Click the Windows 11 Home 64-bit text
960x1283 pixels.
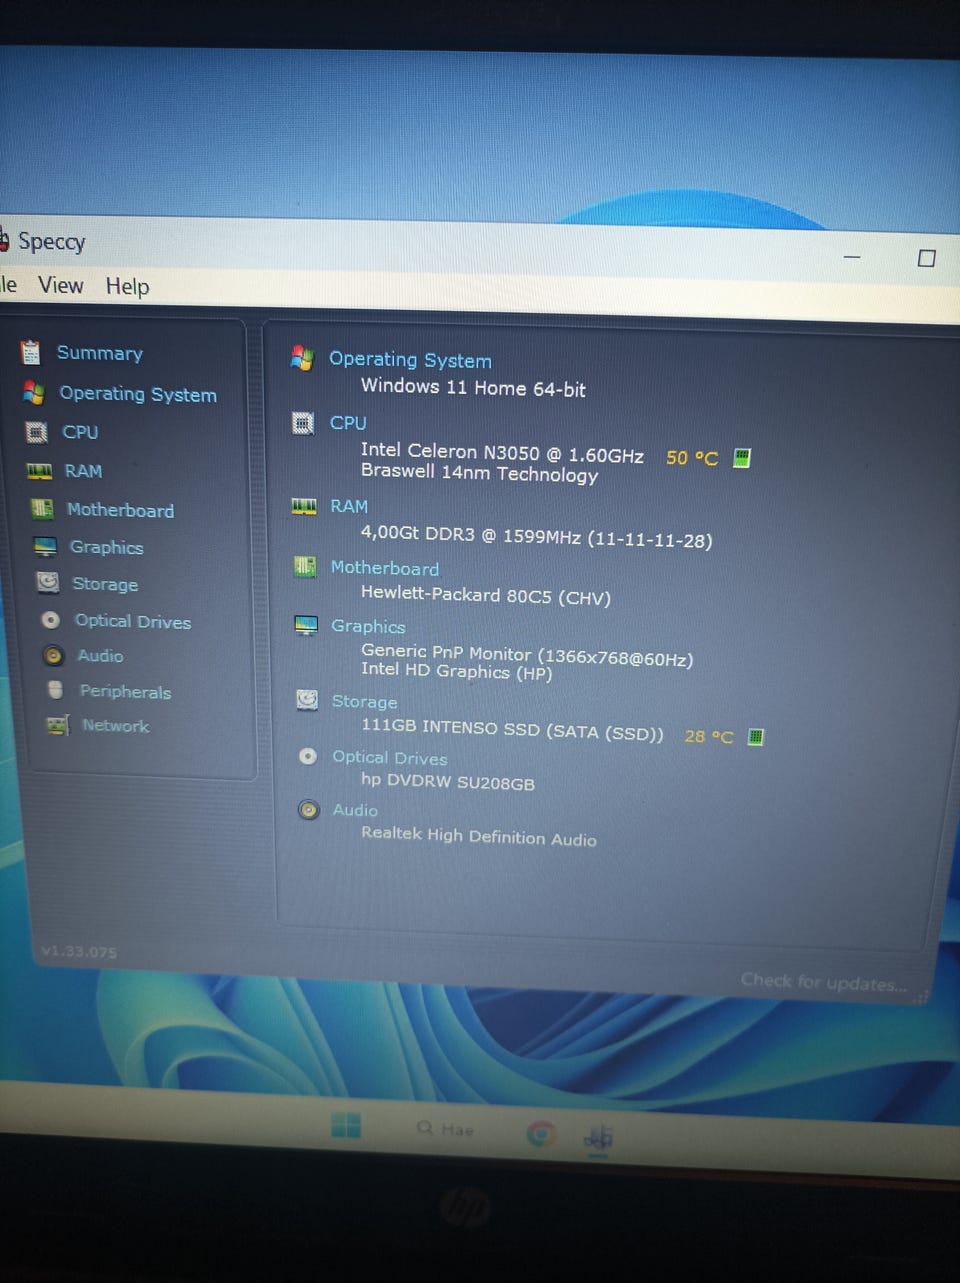(x=473, y=387)
